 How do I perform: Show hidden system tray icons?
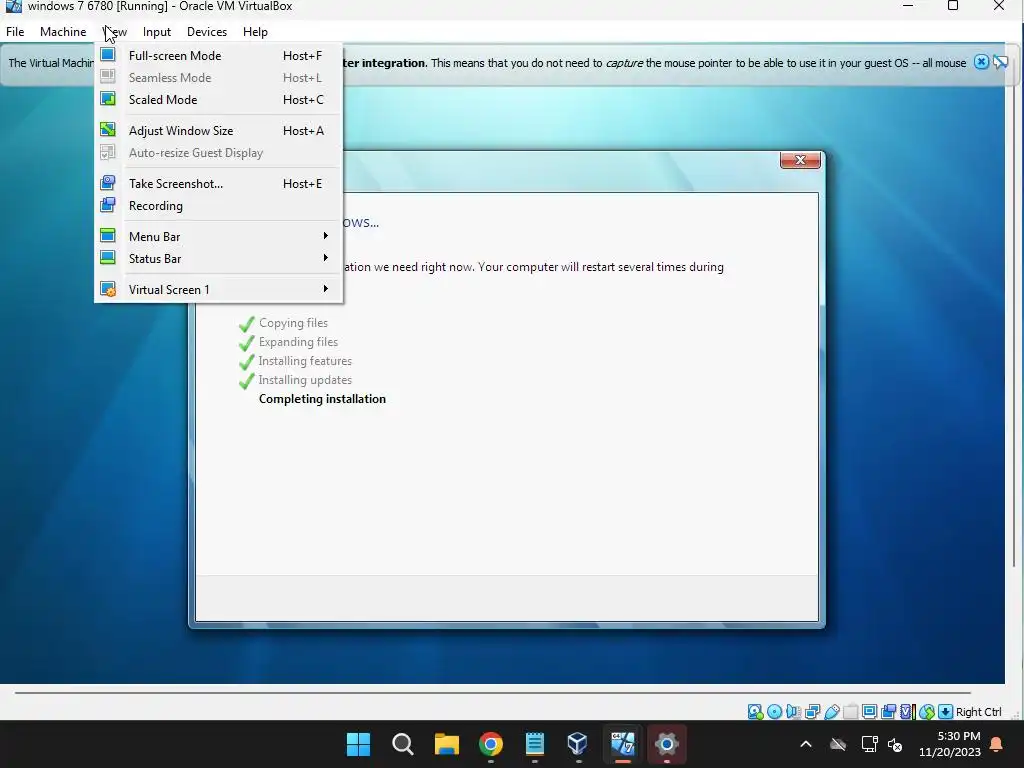tap(806, 744)
